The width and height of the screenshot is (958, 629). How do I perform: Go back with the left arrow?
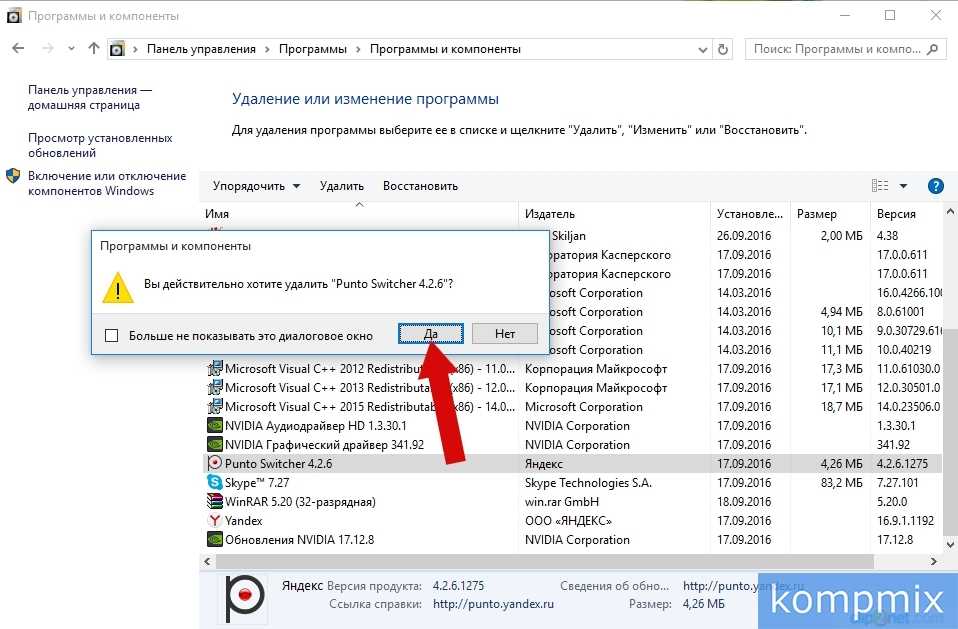pyautogui.click(x=18, y=48)
